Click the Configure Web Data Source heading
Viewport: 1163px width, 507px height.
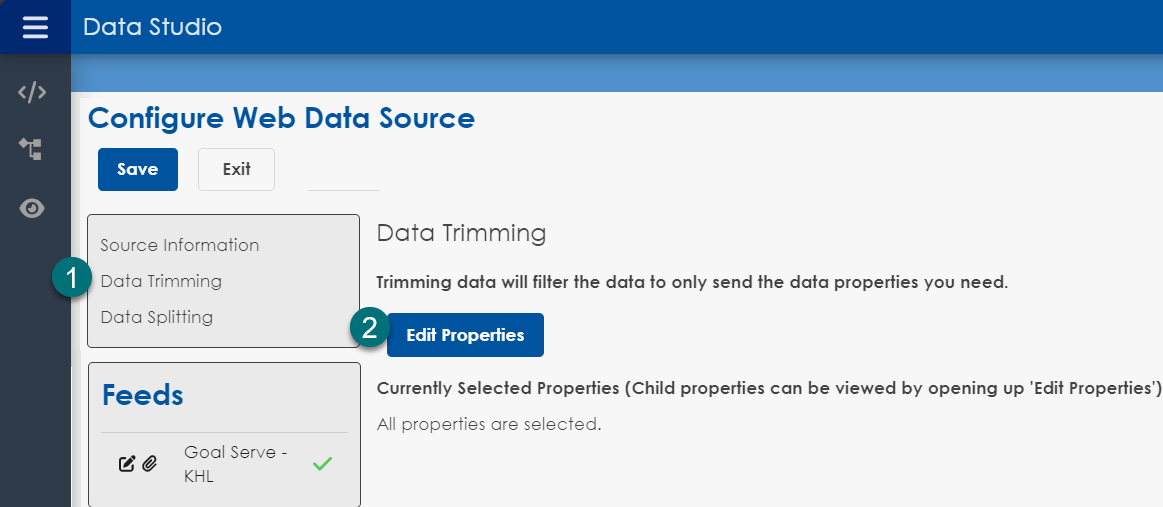coord(281,118)
